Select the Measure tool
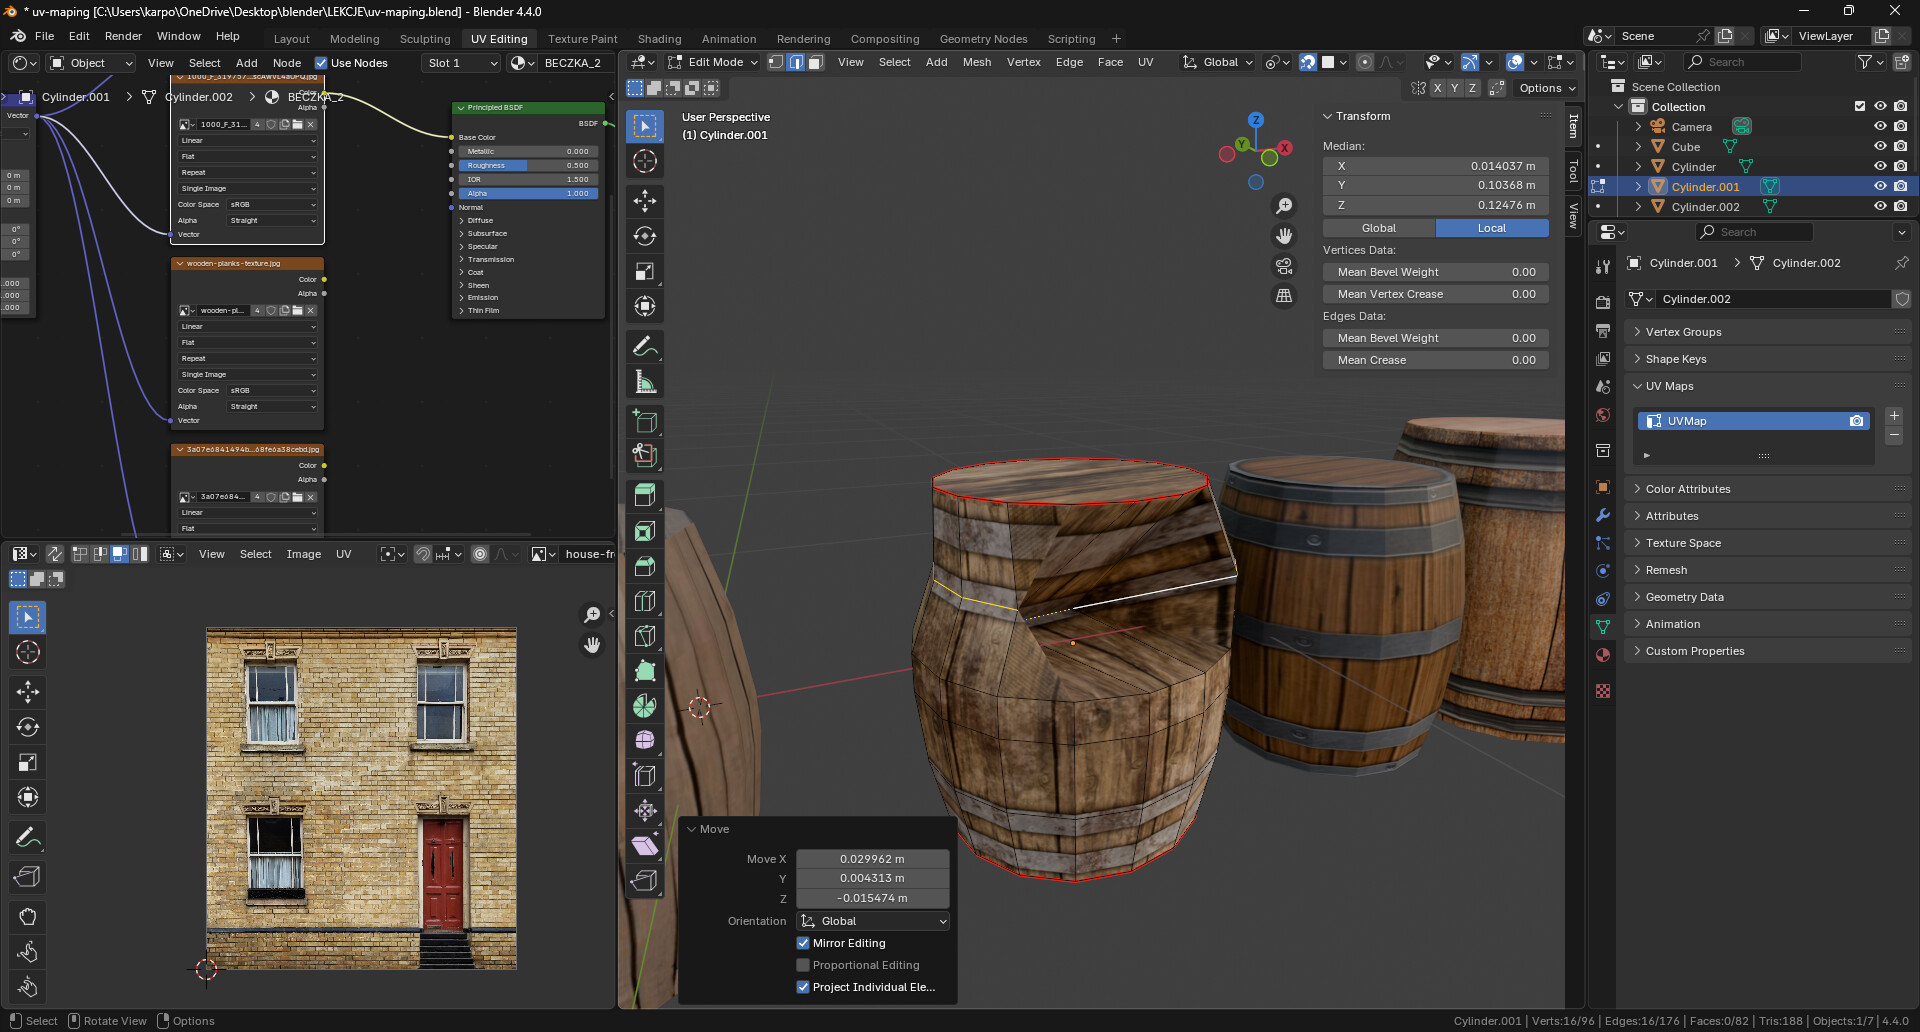 tap(645, 381)
